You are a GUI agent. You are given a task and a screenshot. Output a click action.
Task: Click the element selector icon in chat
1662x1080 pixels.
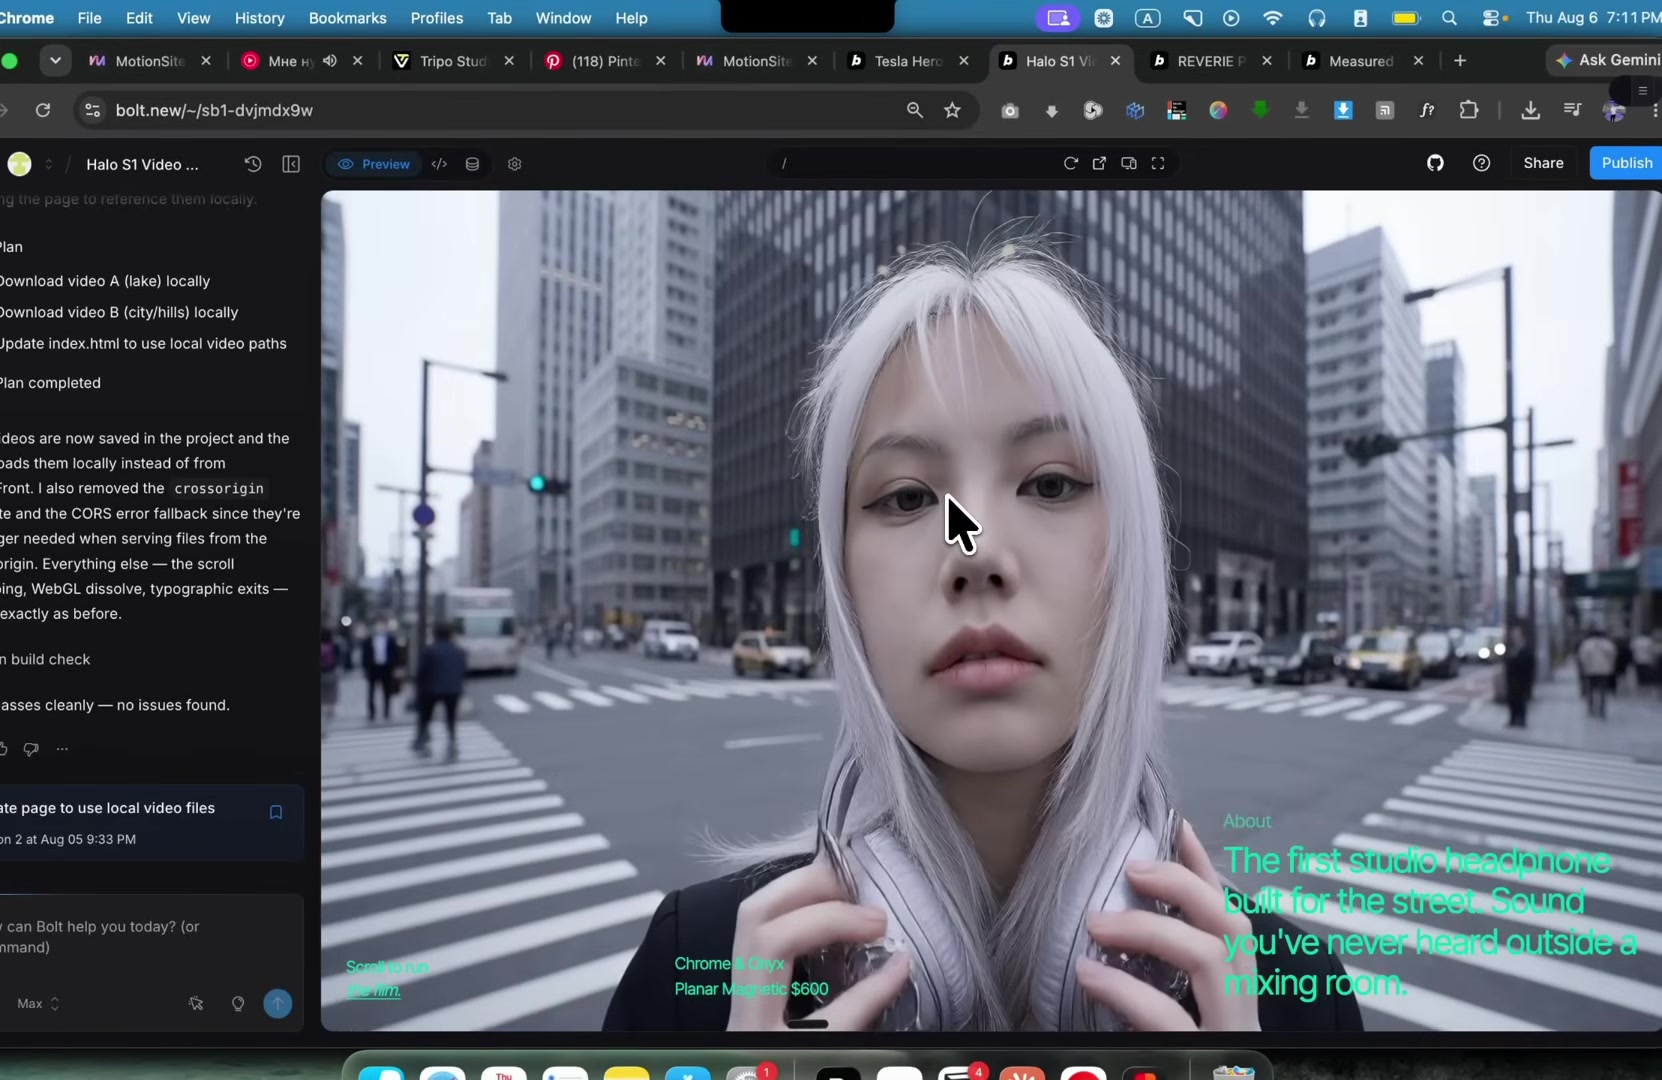(196, 1003)
